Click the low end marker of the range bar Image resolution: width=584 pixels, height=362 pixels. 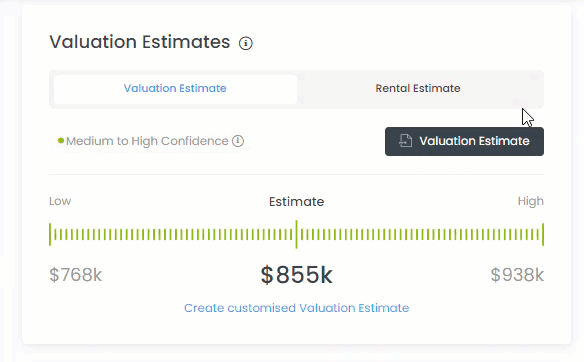coord(50,234)
